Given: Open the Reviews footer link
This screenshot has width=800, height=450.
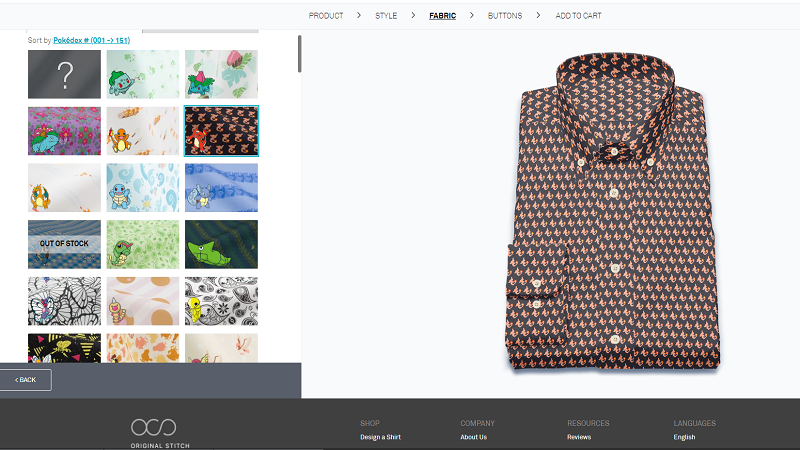Looking at the screenshot, I should click(x=579, y=437).
